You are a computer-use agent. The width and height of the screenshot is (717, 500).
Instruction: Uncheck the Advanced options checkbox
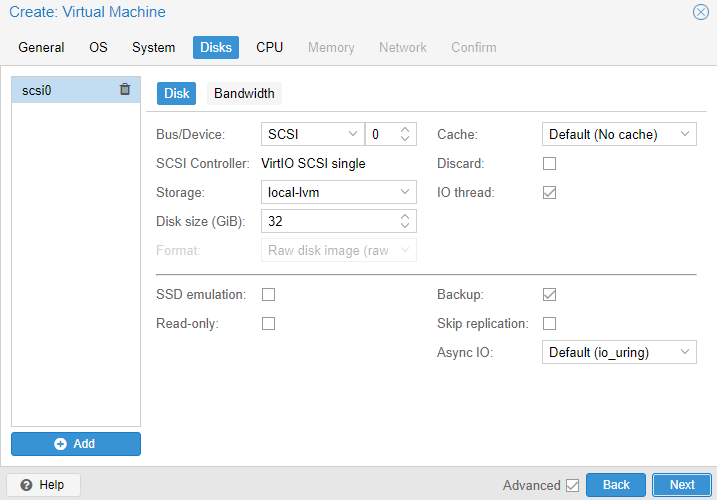[x=572, y=485]
